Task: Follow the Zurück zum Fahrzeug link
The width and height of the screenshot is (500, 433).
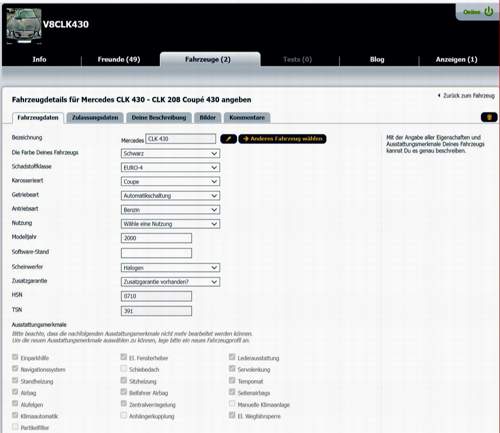Action: click(x=466, y=96)
